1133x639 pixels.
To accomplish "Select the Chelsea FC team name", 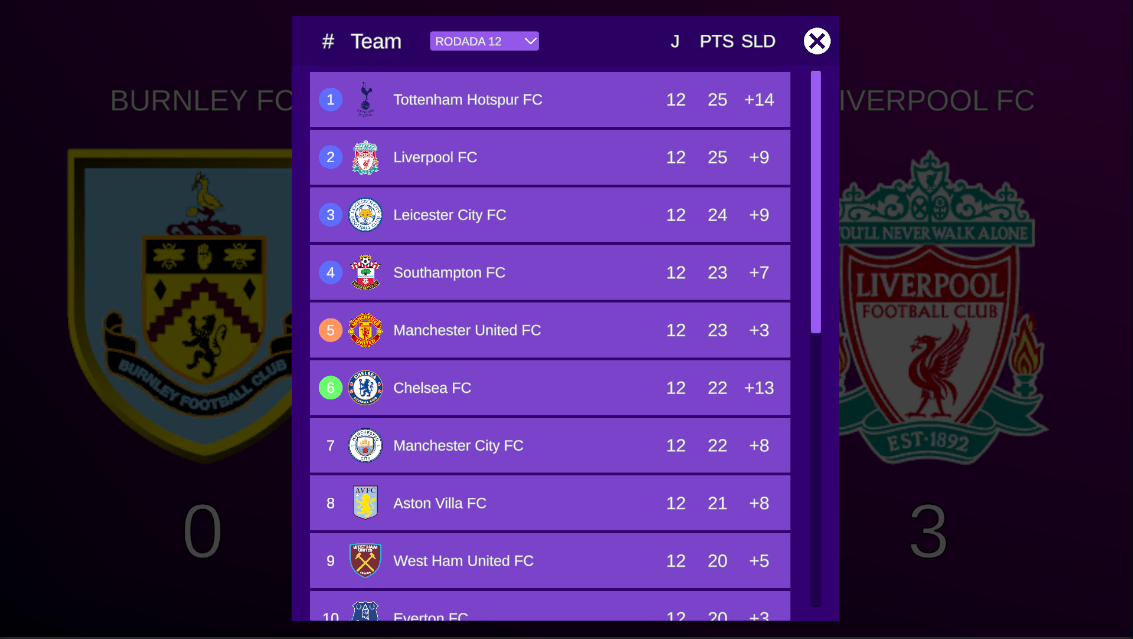I will pos(432,388).
